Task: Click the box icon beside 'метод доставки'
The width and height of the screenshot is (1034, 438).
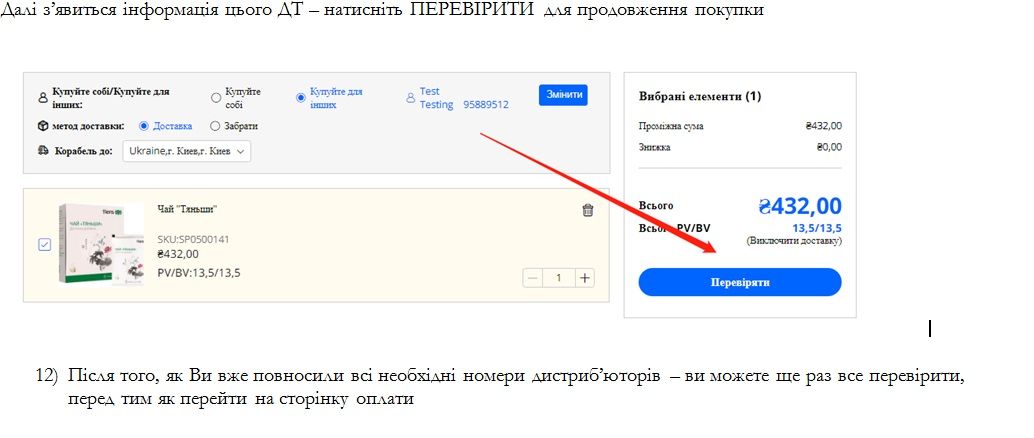Action: coord(42,126)
